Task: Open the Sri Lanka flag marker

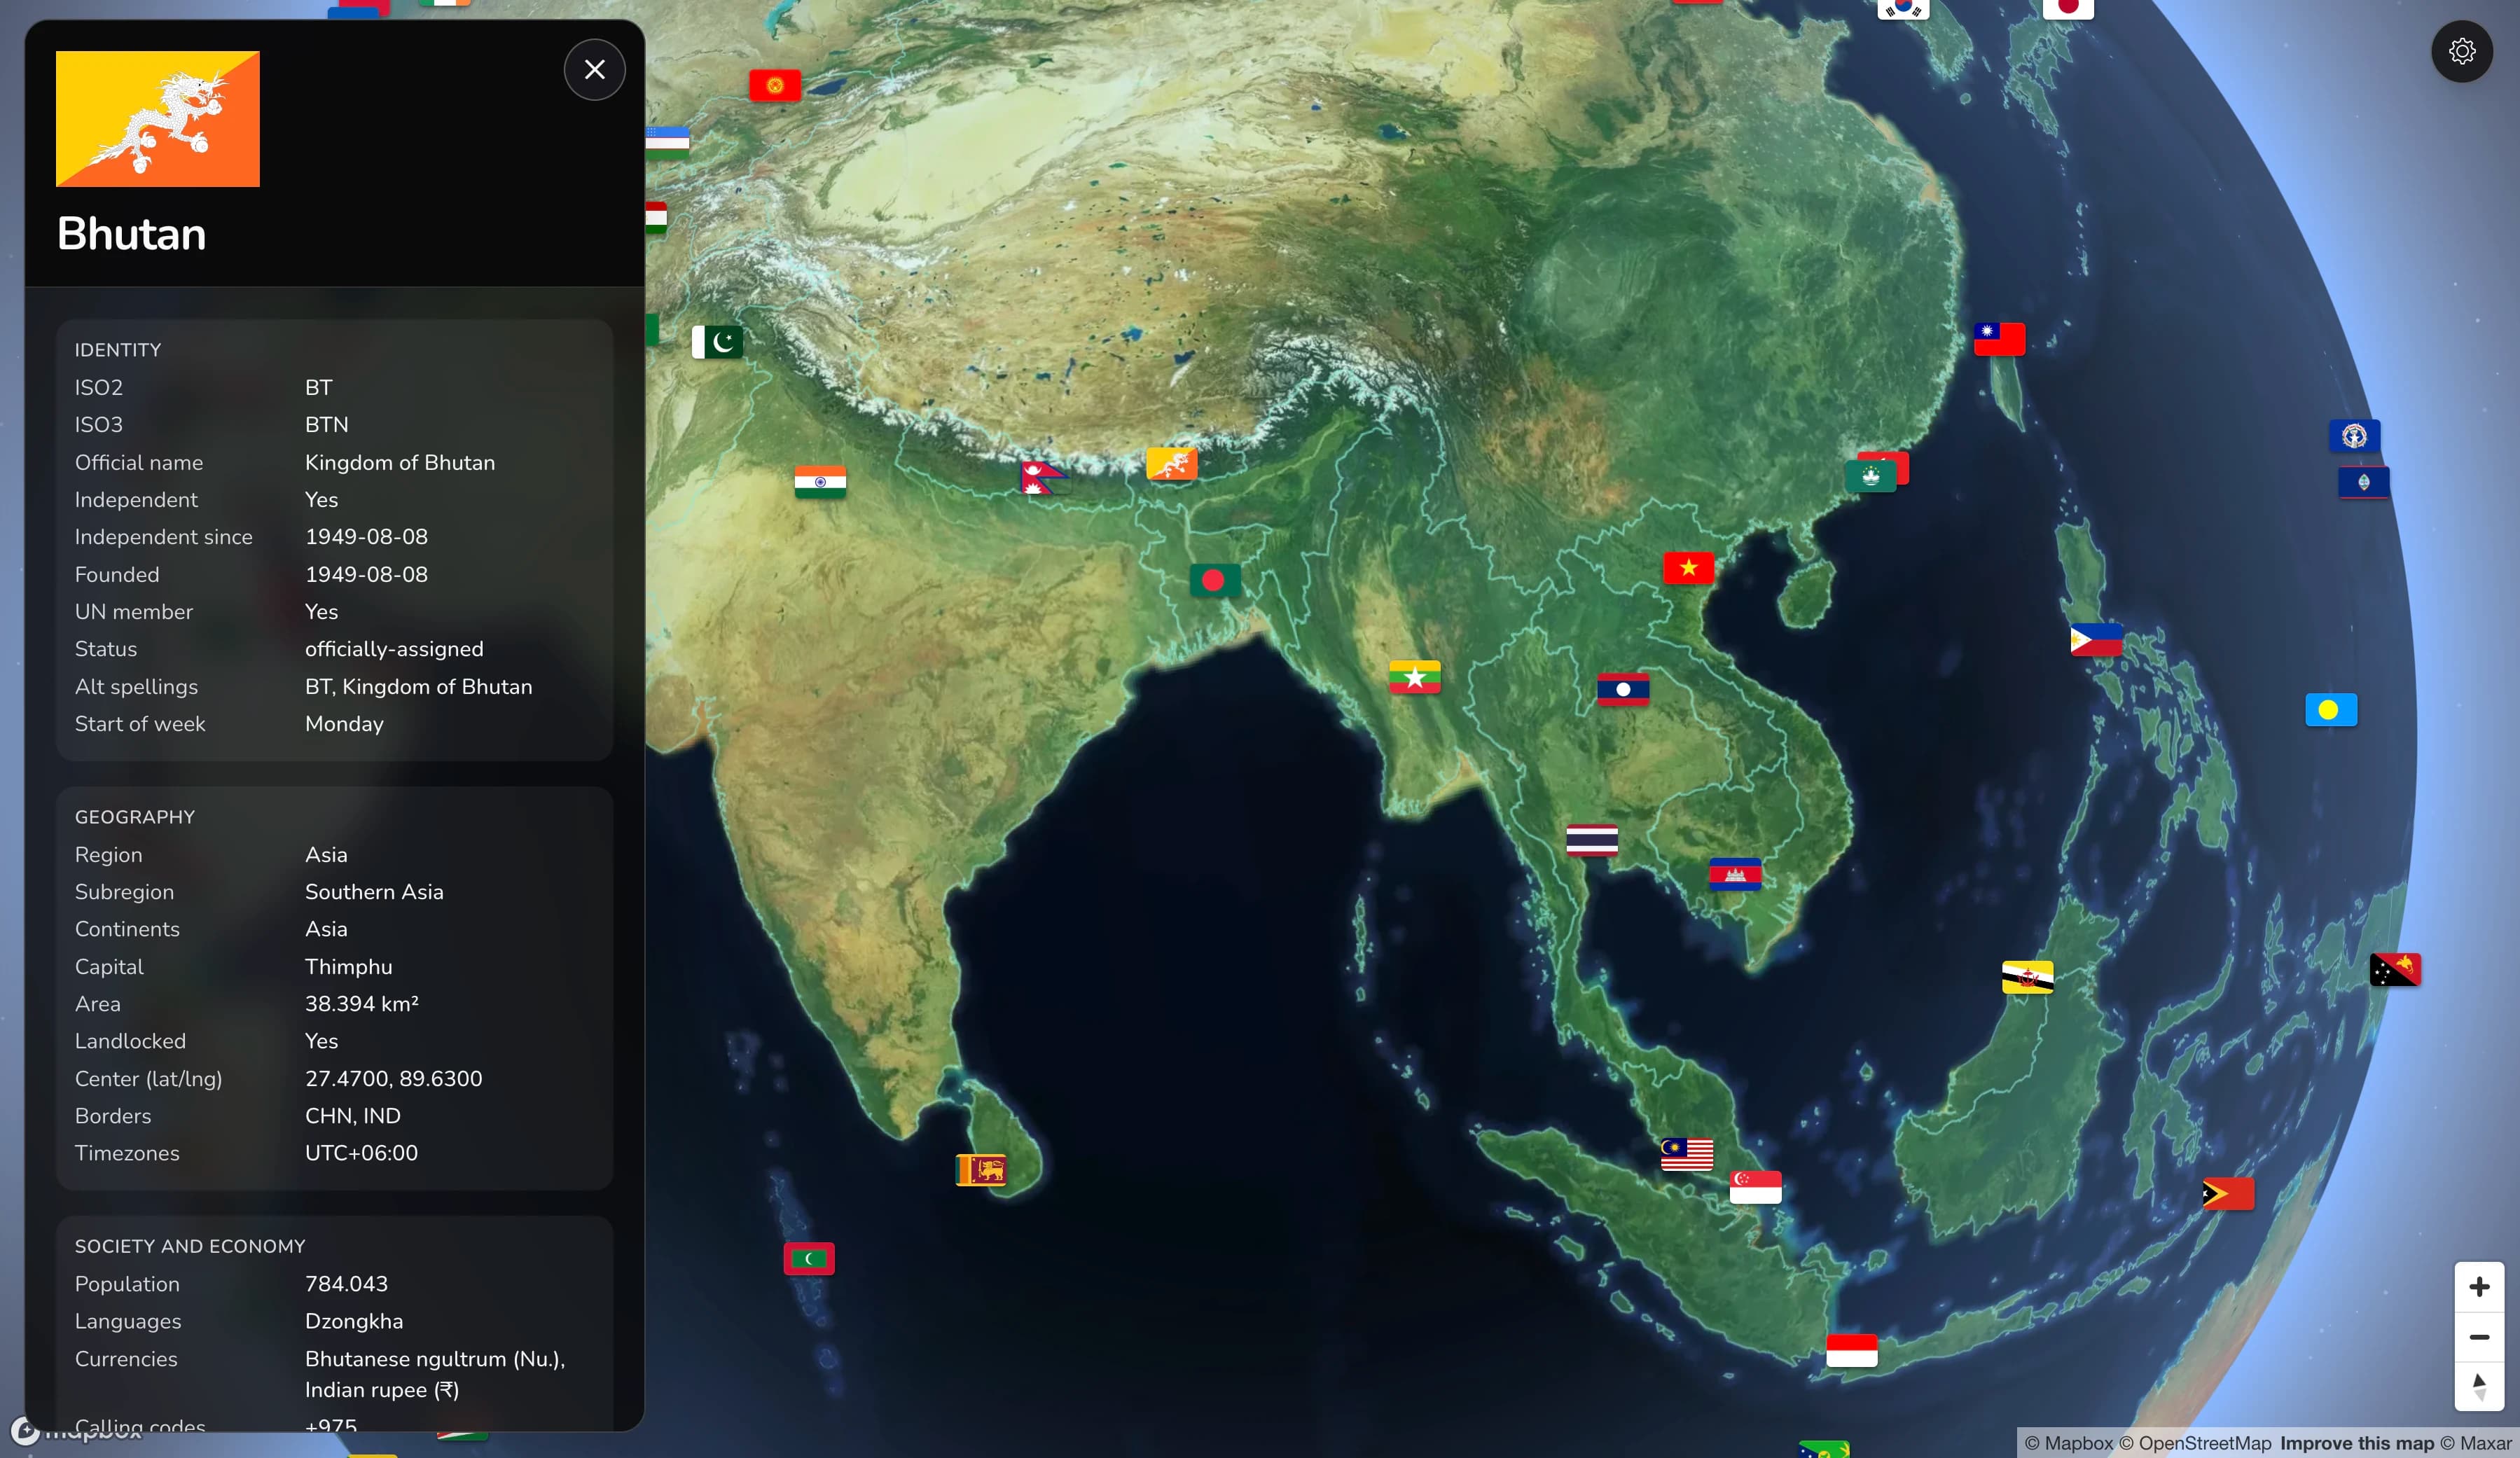Action: [x=981, y=1169]
